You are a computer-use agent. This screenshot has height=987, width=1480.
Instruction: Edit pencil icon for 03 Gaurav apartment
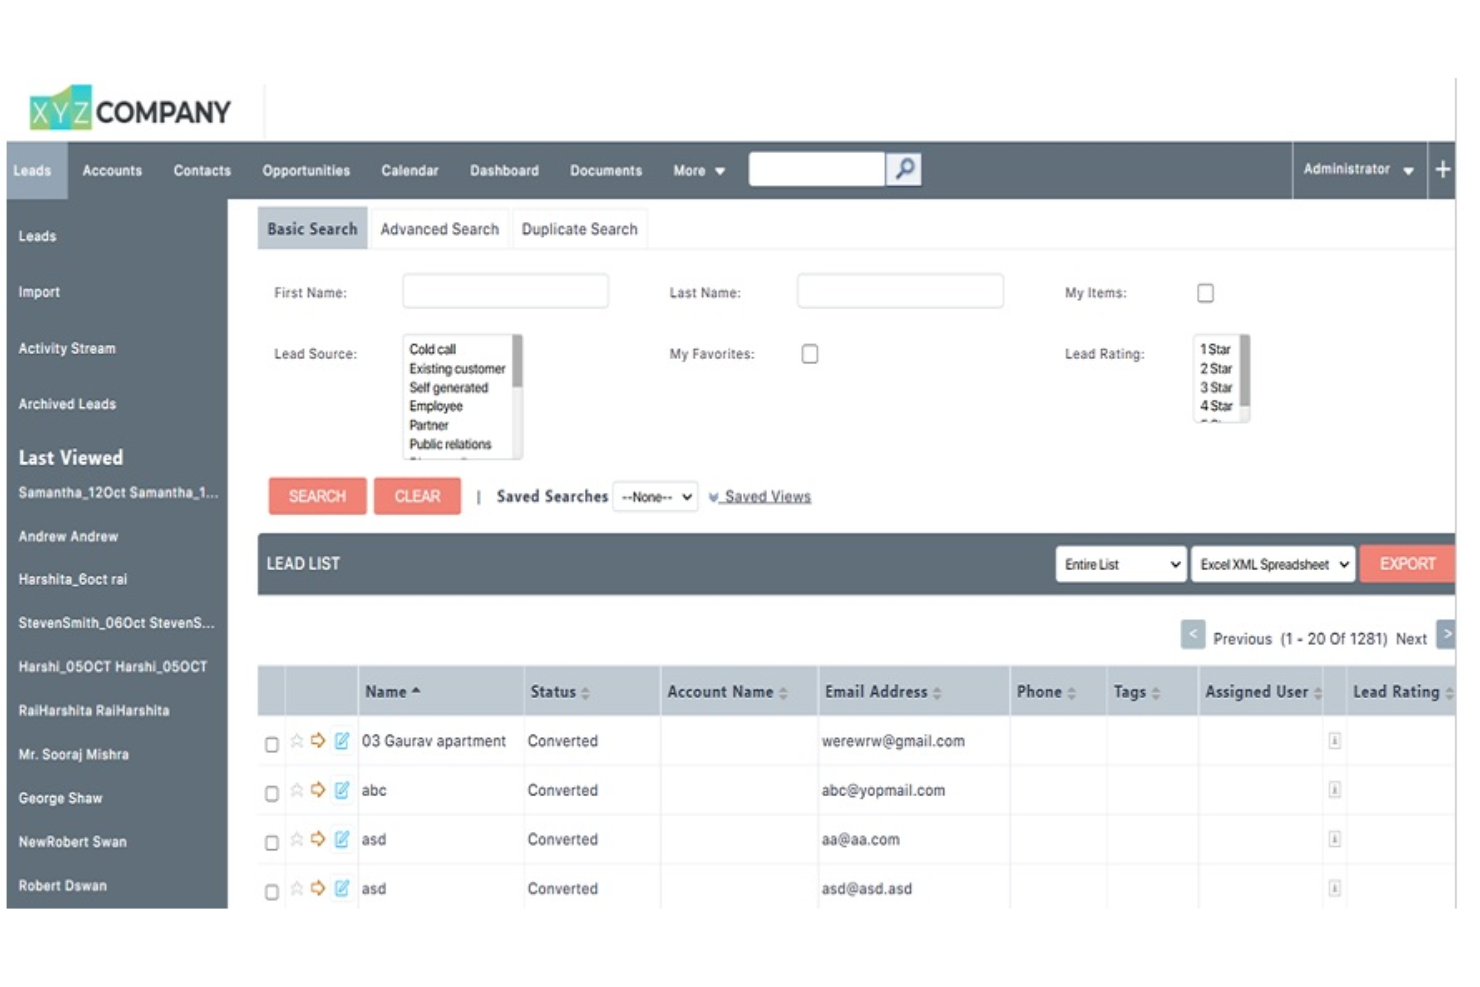pyautogui.click(x=342, y=740)
